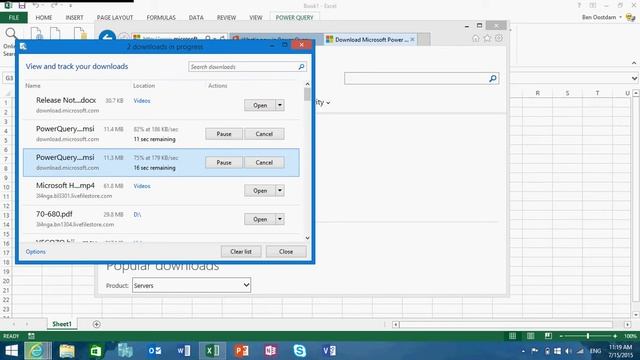This screenshot has width=640, height=360.
Task: Select the POWER QUERY ribbon tab
Action: coord(294,18)
